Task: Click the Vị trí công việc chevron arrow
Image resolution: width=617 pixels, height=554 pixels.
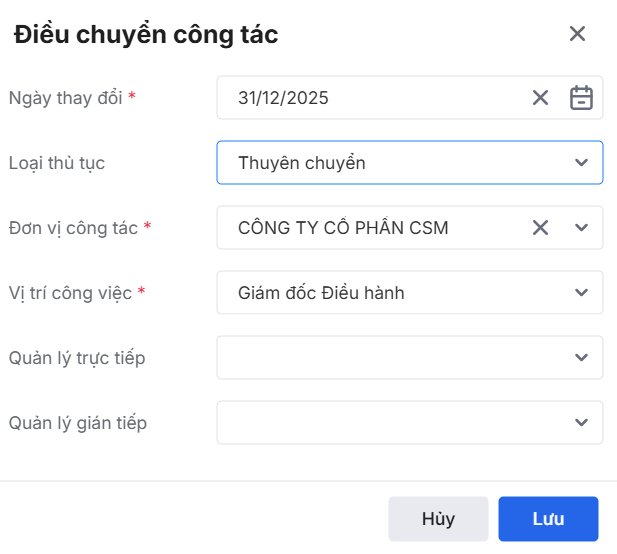Action: click(x=582, y=293)
